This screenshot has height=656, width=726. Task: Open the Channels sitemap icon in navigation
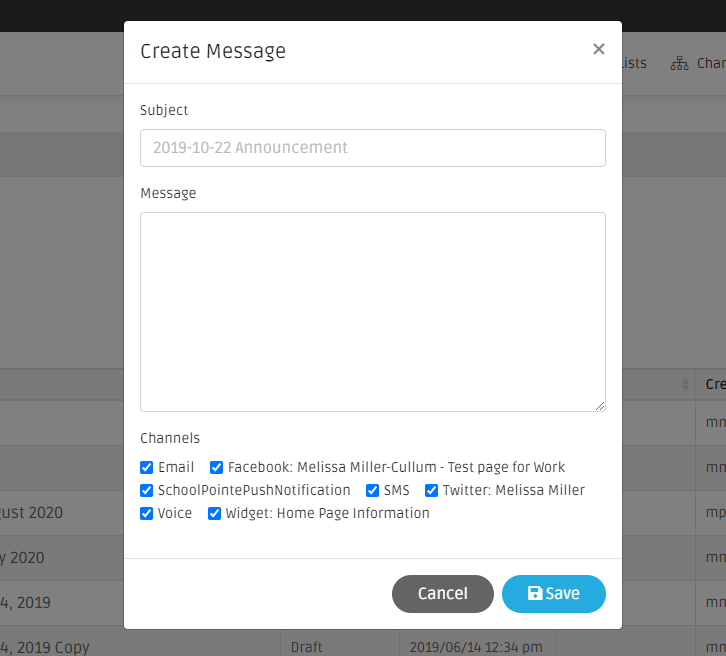[680, 63]
